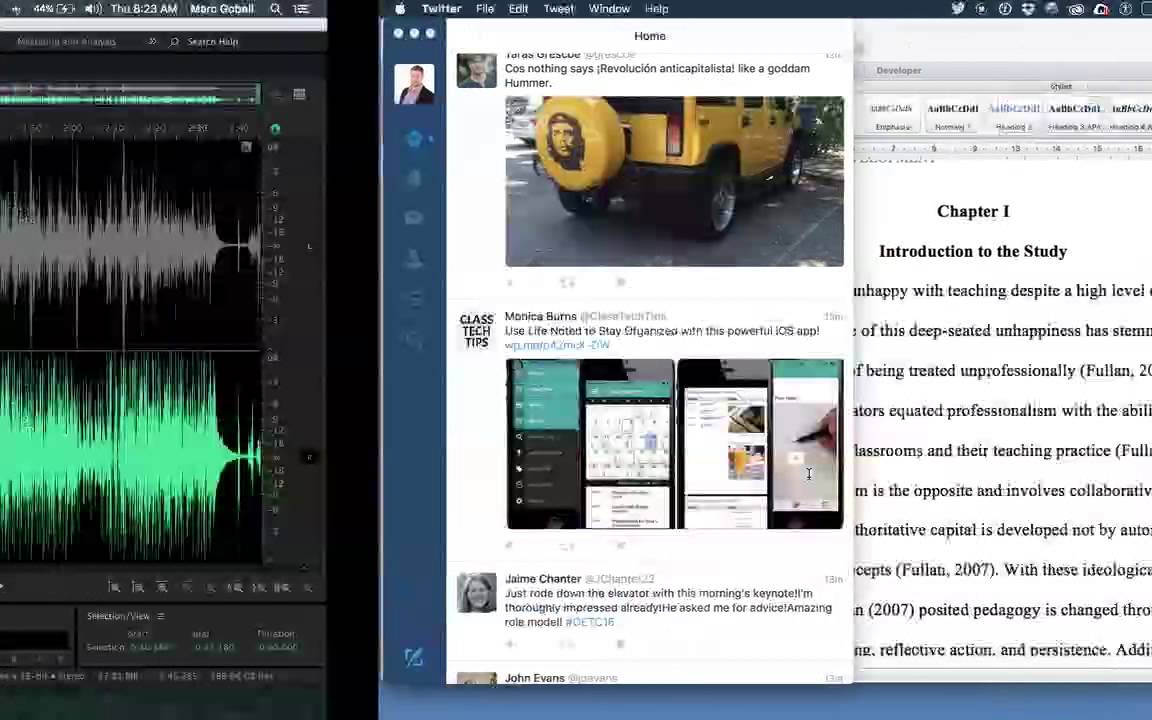Open Lists icon in Twitter sidebar

[414, 298]
